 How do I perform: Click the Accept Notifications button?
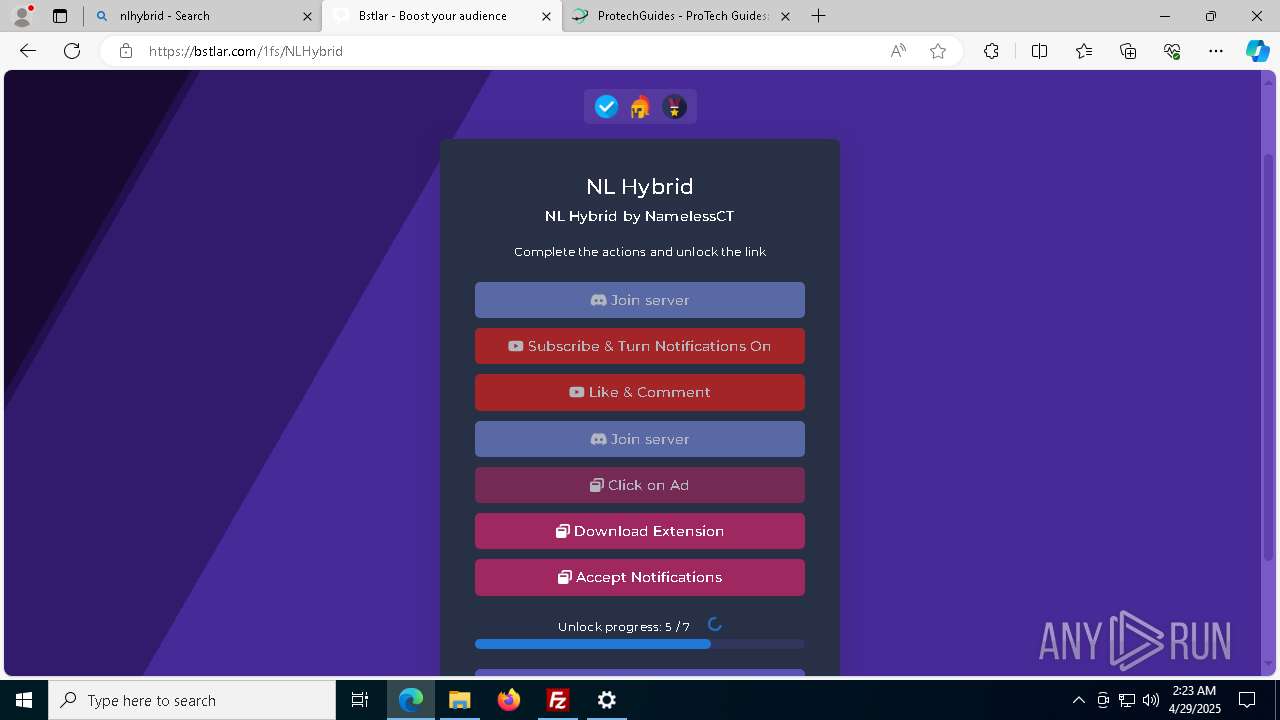pyautogui.click(x=640, y=577)
